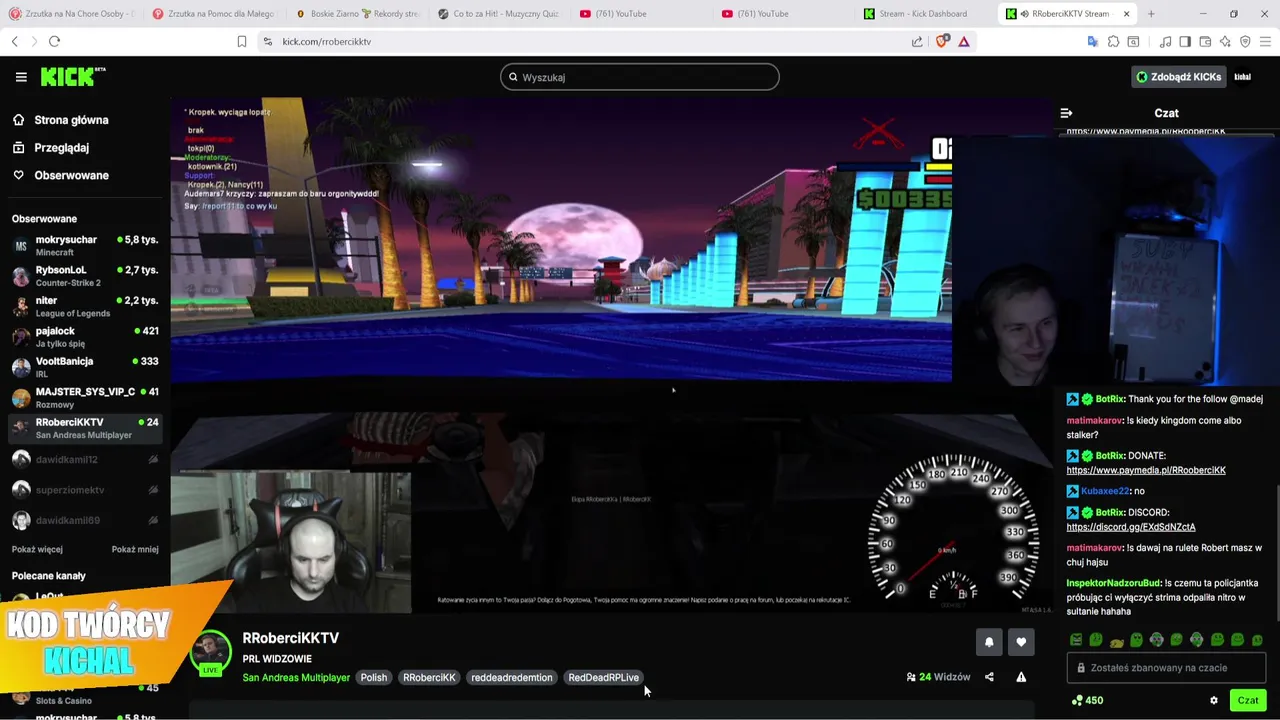Open offline channel dawidkamil69
The image size is (1280, 720).
(85, 520)
